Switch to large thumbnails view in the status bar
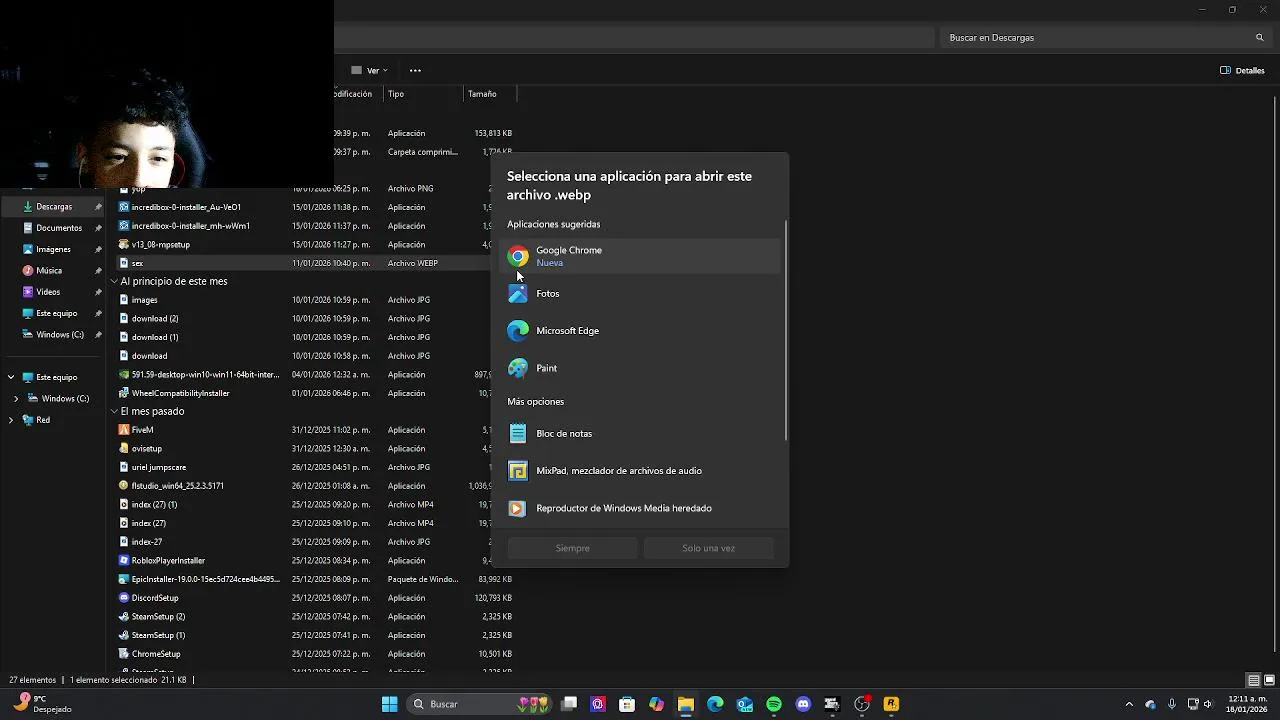The height and width of the screenshot is (720, 1280). [1269, 680]
